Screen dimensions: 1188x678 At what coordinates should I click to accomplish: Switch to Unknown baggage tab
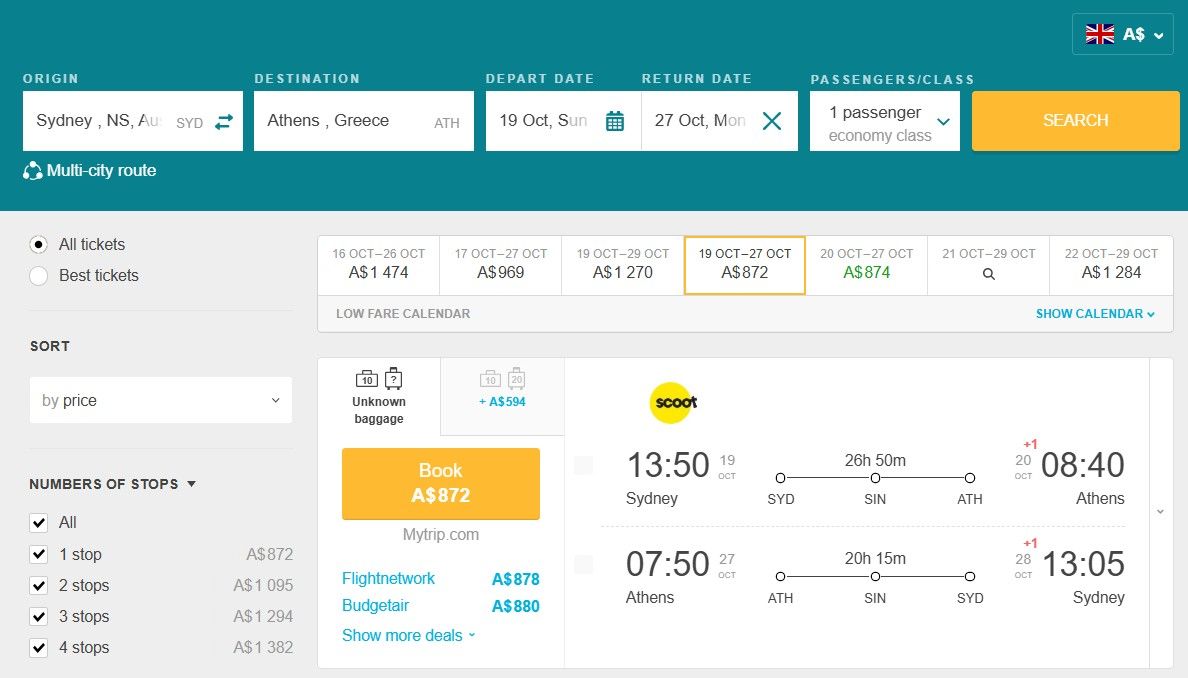coord(379,396)
